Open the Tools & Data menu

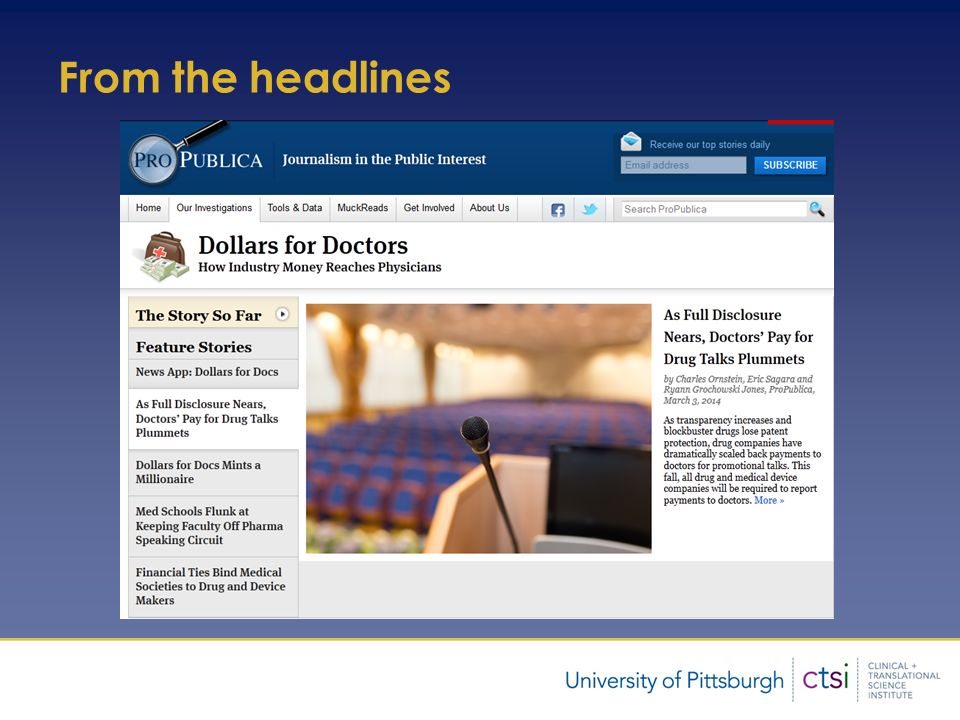294,208
